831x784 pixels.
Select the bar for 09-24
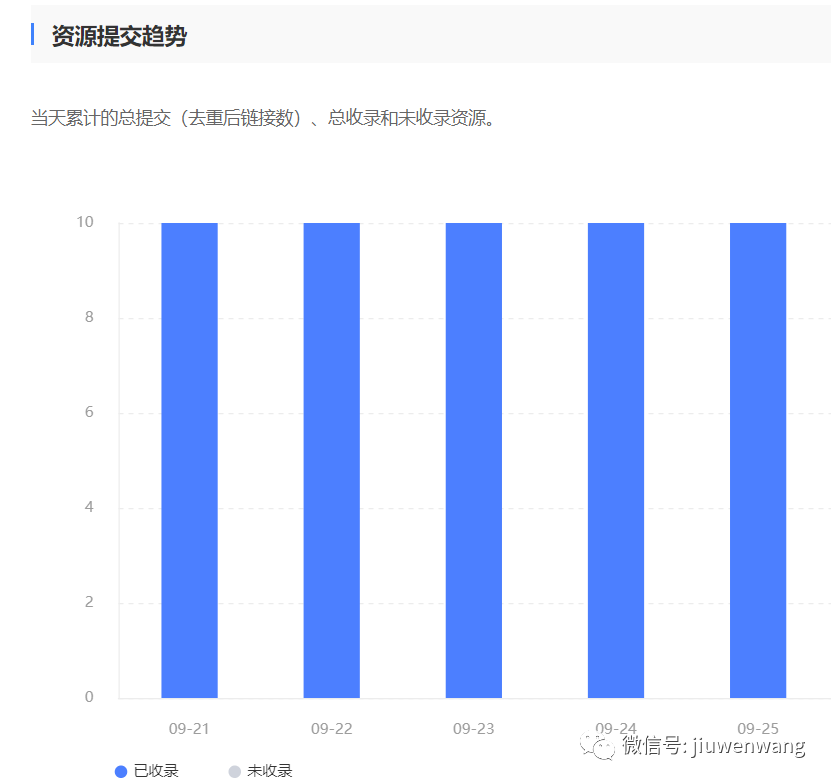[616, 460]
